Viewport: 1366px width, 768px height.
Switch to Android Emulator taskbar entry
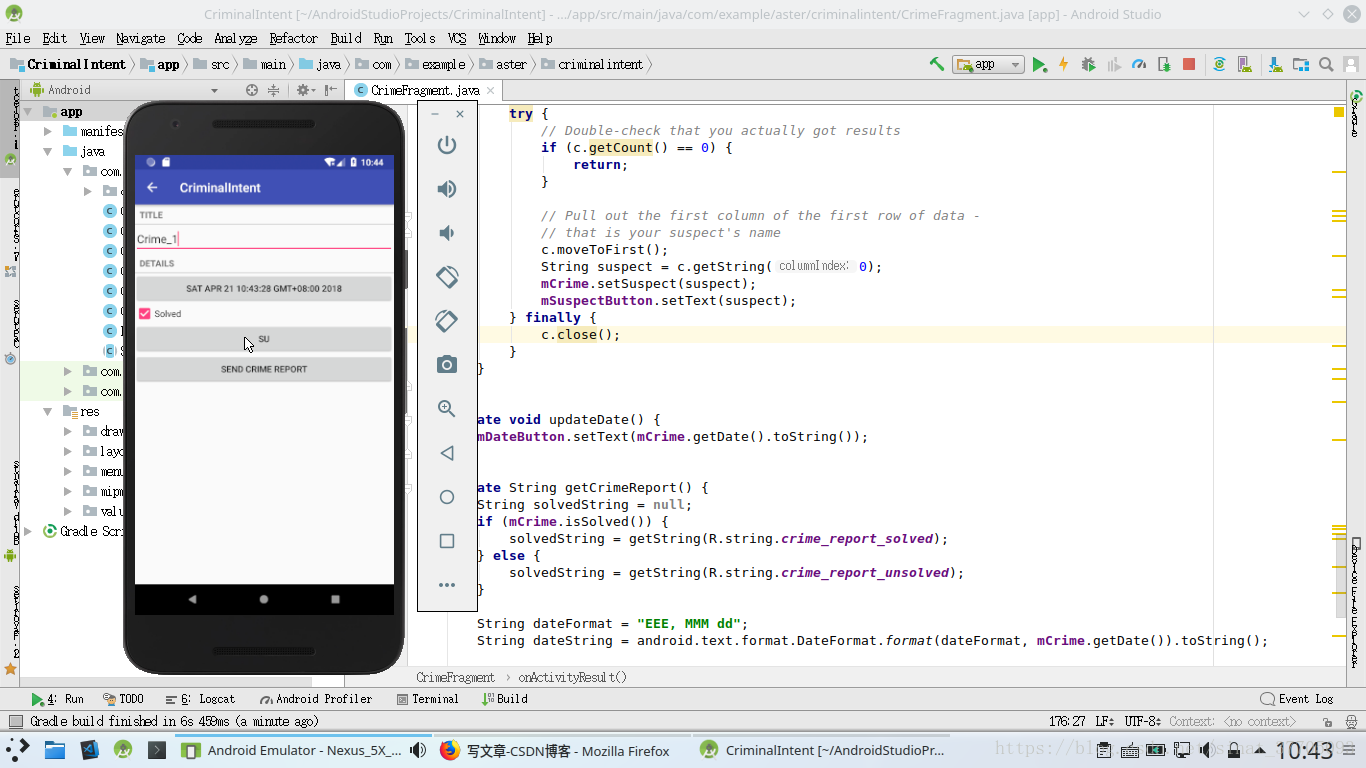coord(303,751)
